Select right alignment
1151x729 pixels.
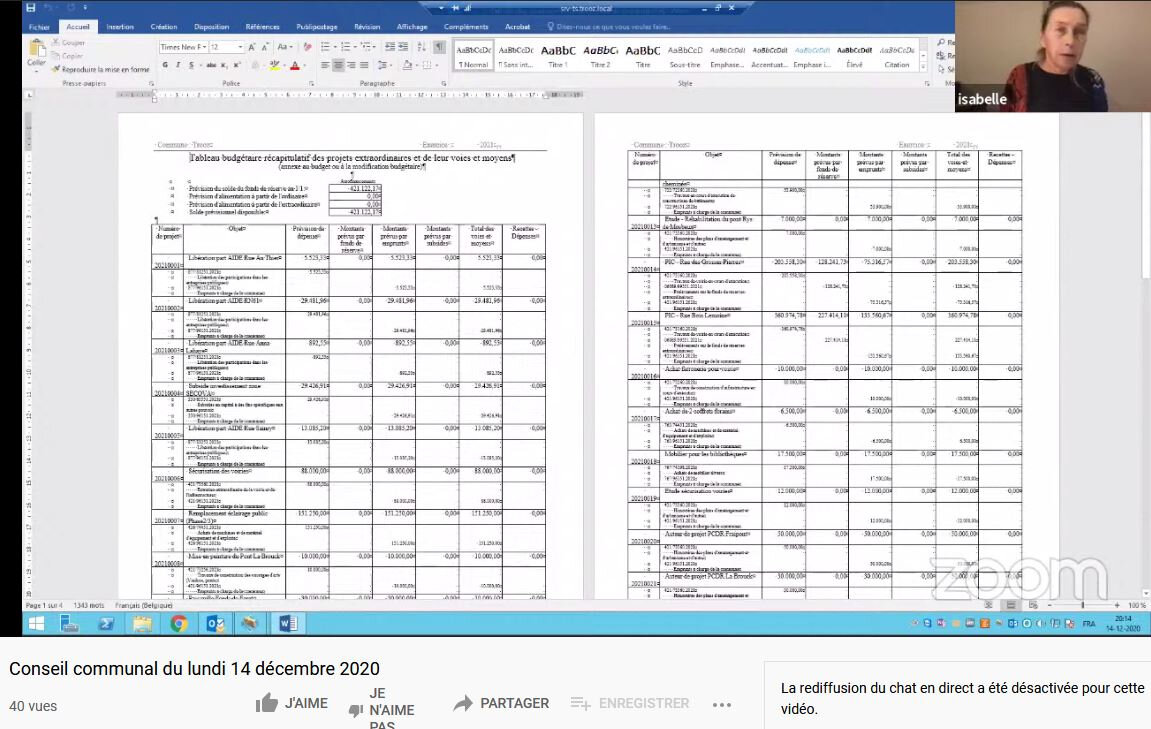tap(351, 65)
